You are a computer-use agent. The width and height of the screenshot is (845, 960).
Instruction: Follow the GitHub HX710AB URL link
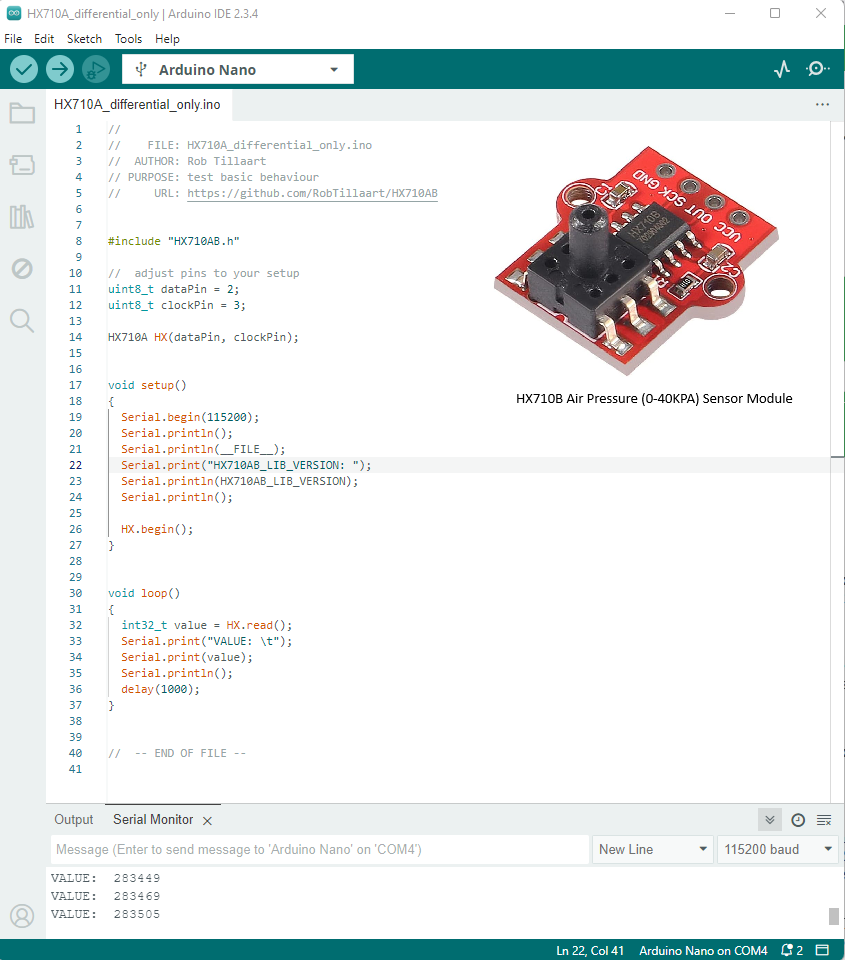[312, 193]
